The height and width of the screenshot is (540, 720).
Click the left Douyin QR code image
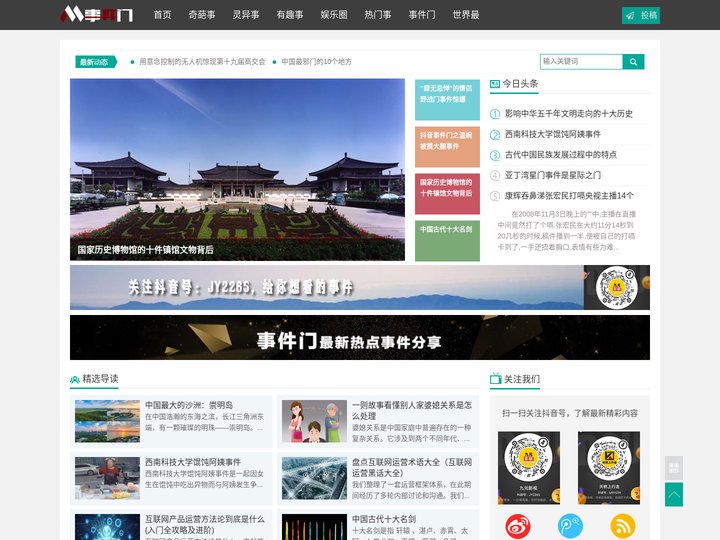(529, 467)
